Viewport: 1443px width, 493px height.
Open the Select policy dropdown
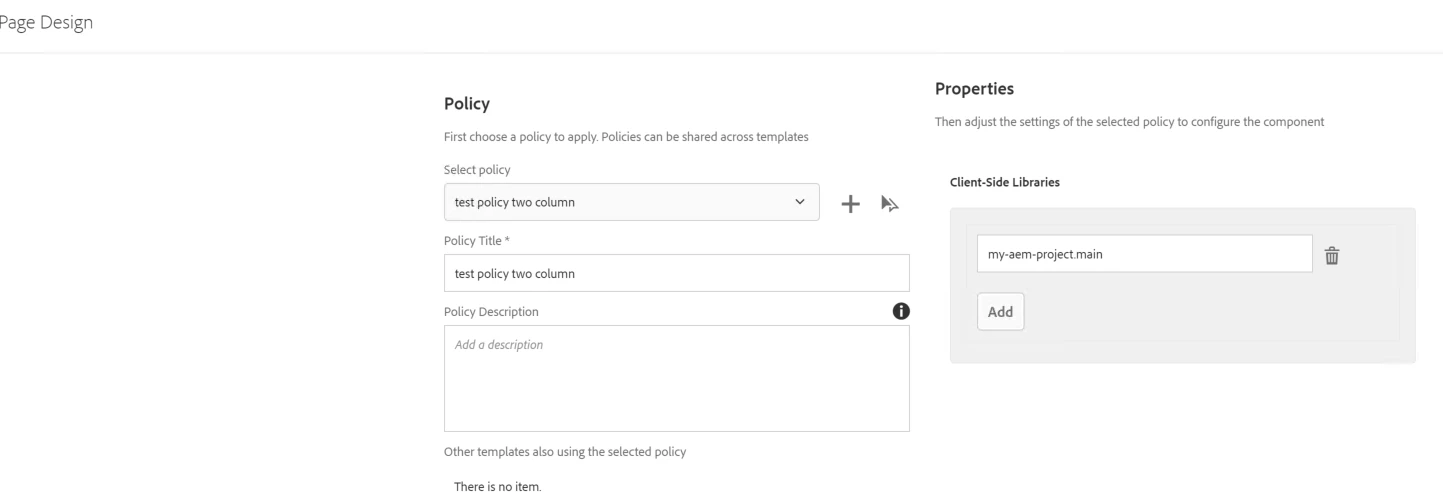click(x=630, y=202)
